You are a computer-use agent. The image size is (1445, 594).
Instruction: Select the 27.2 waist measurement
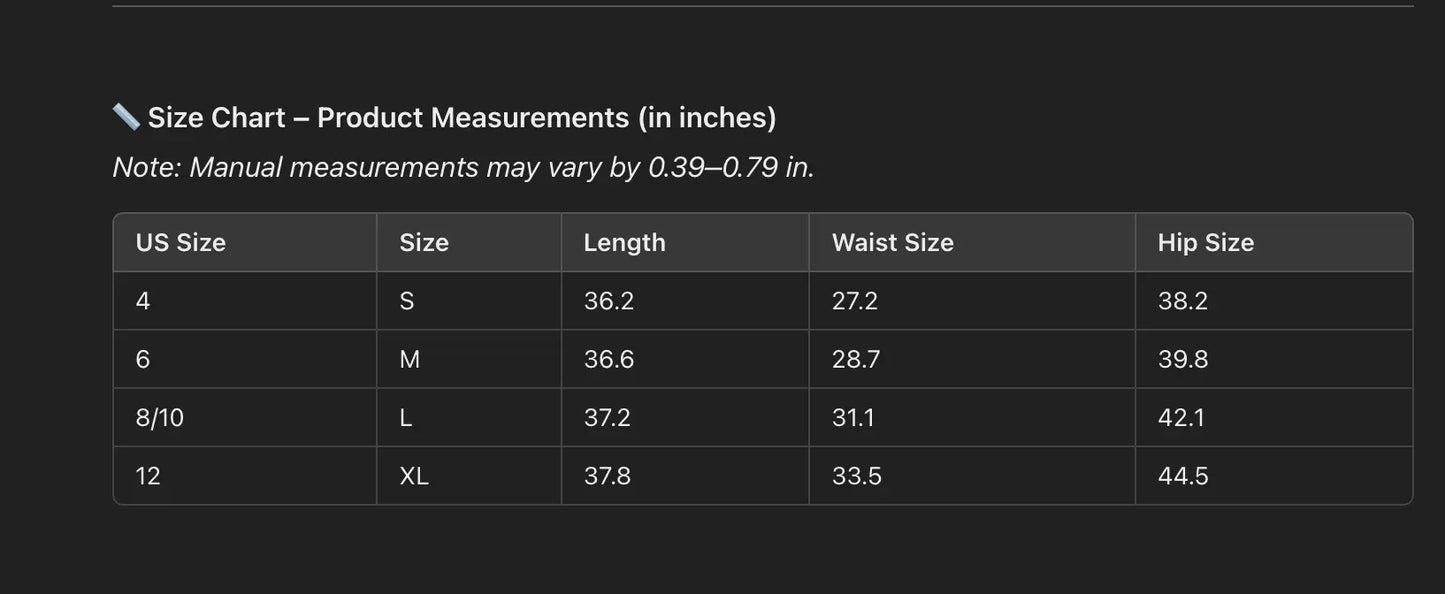pos(855,301)
